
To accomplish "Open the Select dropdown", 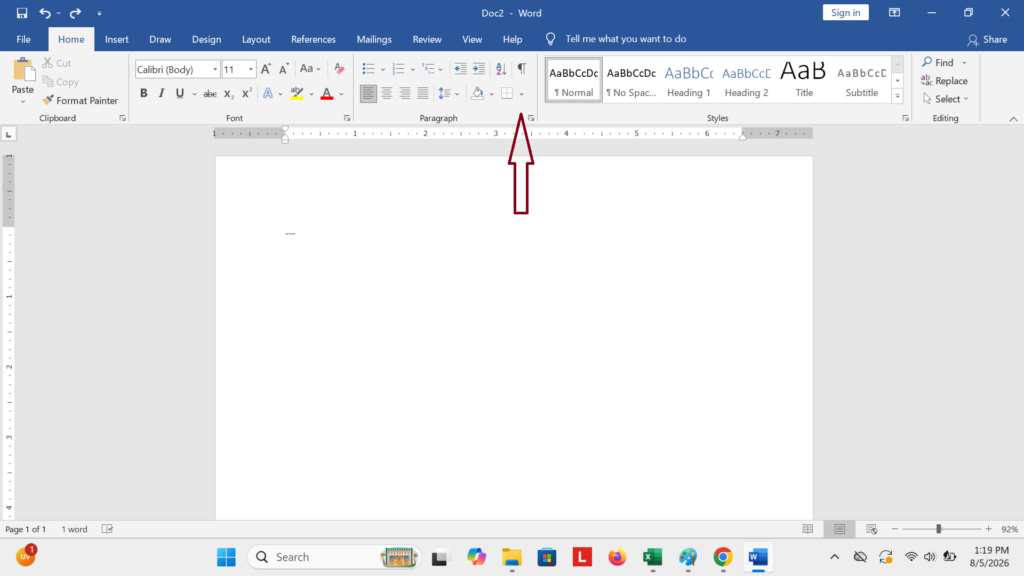I will pyautogui.click(x=946, y=99).
